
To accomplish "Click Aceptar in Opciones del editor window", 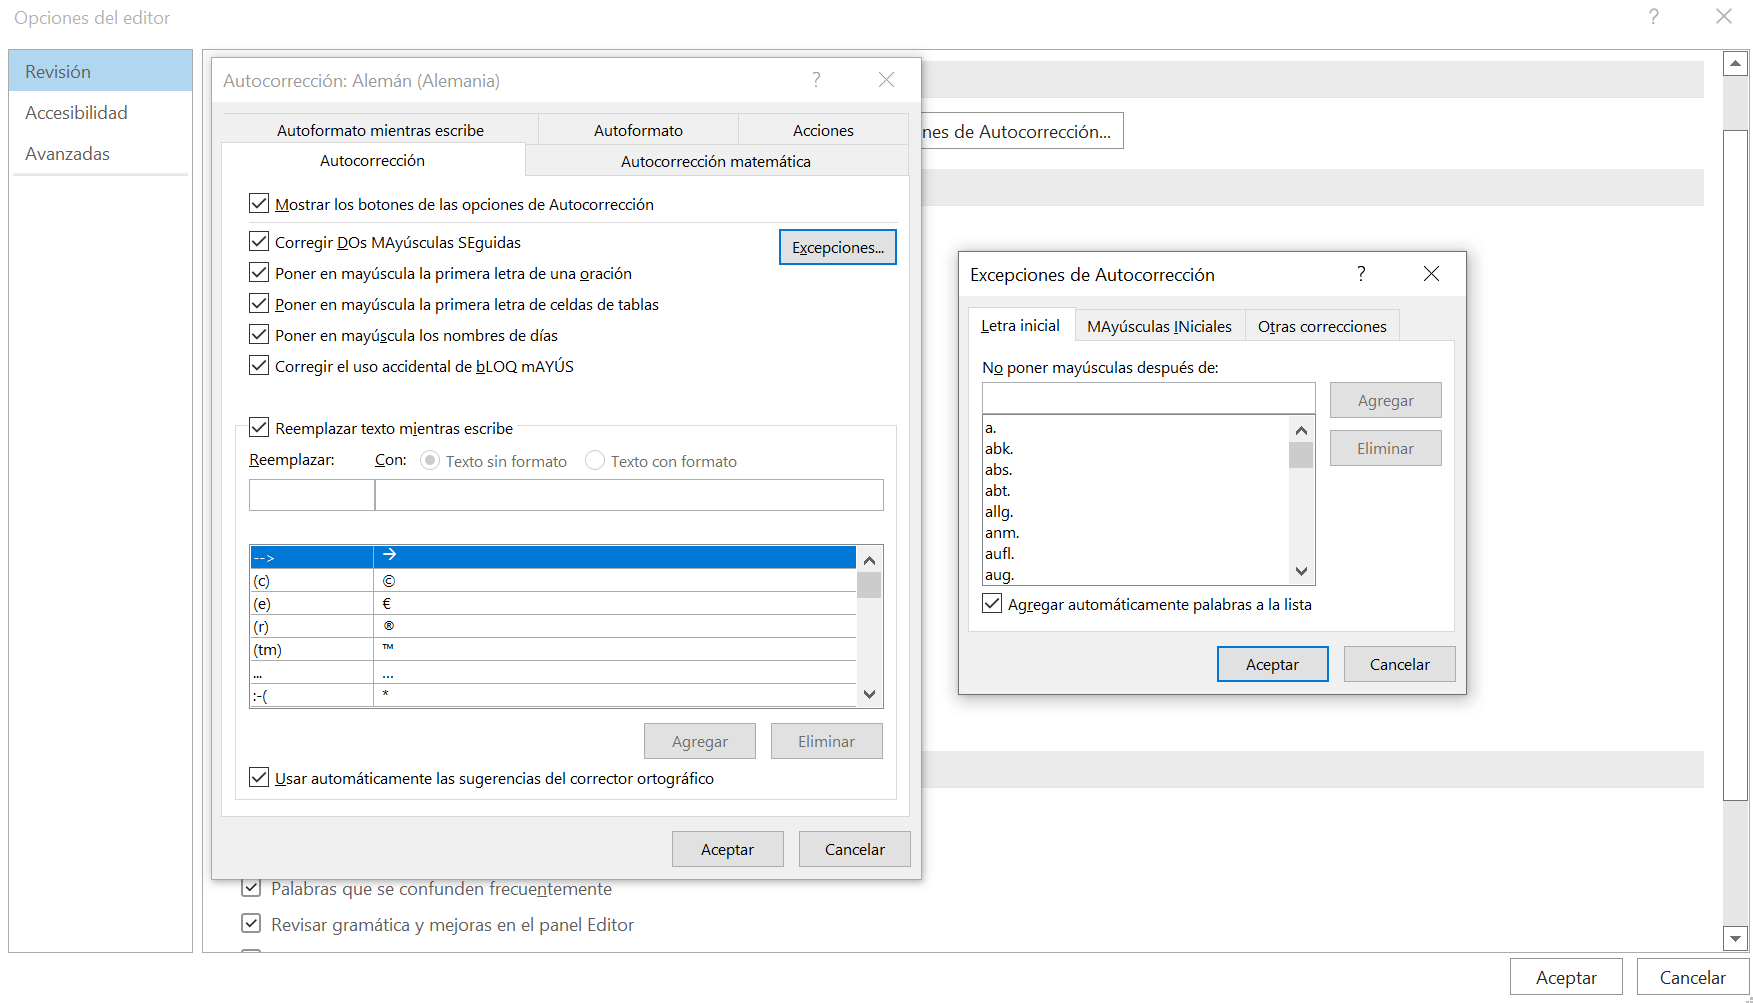I will (x=1566, y=977).
